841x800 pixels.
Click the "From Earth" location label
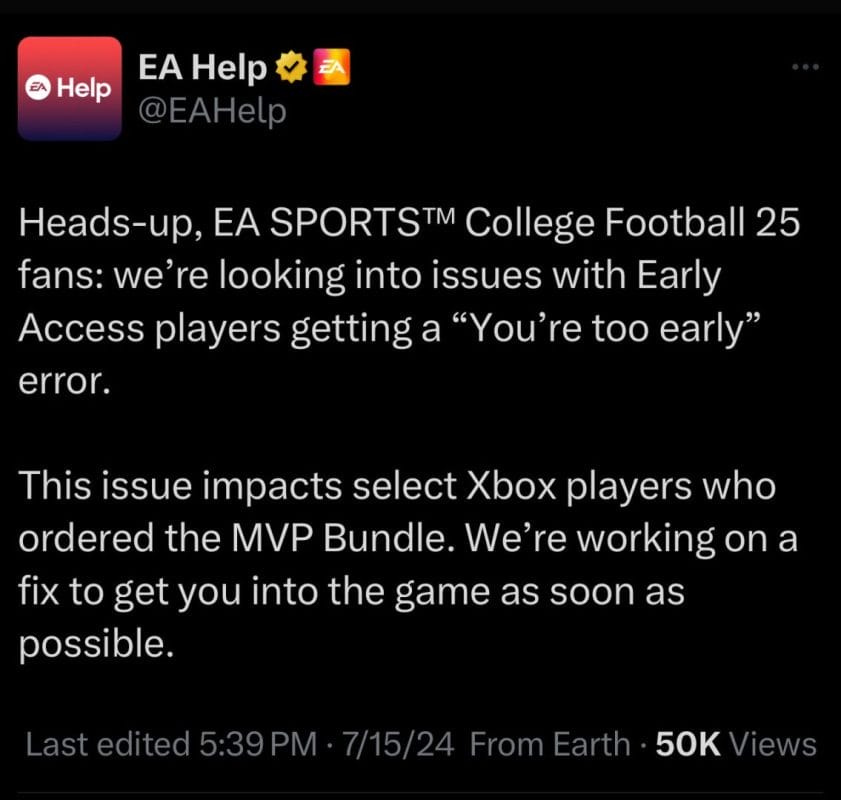(x=548, y=744)
